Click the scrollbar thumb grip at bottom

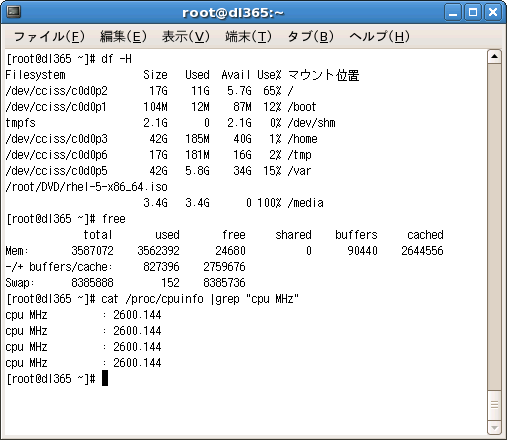pyautogui.click(x=494, y=405)
